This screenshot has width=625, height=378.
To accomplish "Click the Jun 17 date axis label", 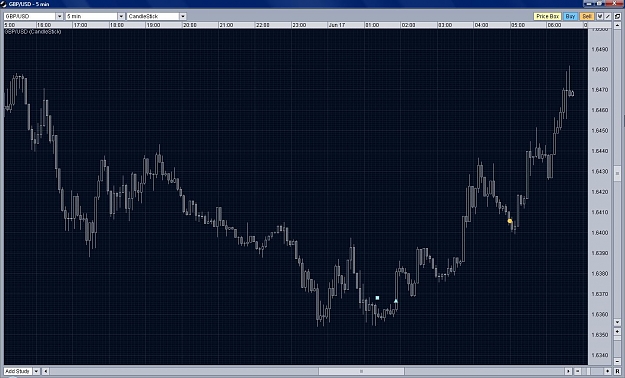I will 337,25.
